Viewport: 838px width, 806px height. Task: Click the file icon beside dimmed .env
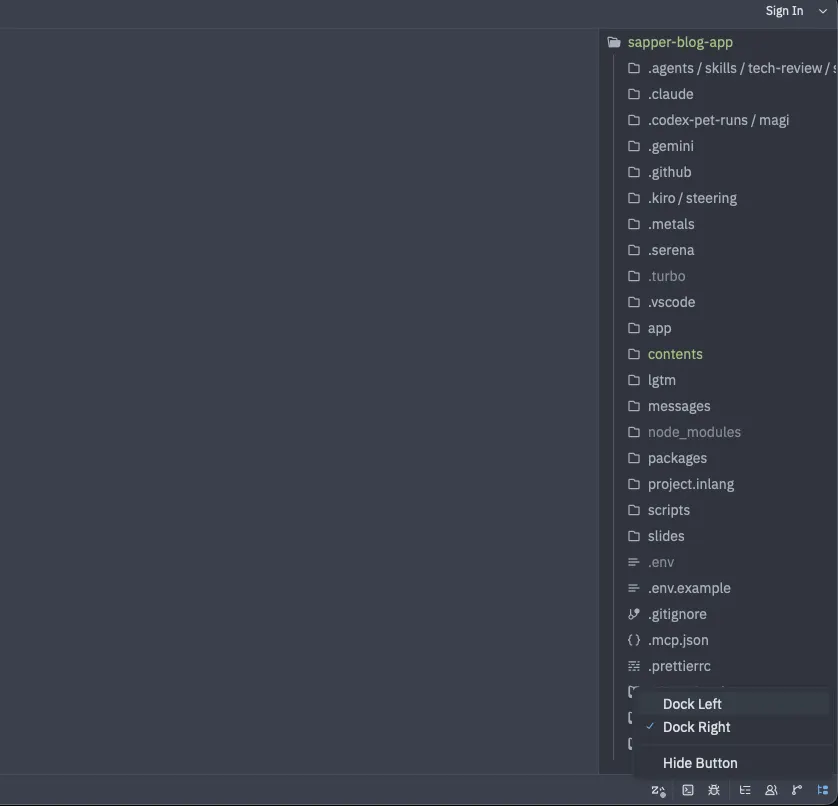634,562
